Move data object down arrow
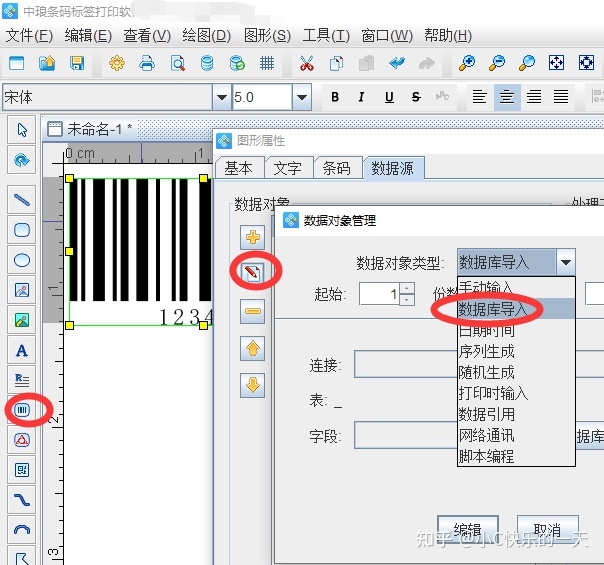The width and height of the screenshot is (604, 565). click(x=253, y=385)
